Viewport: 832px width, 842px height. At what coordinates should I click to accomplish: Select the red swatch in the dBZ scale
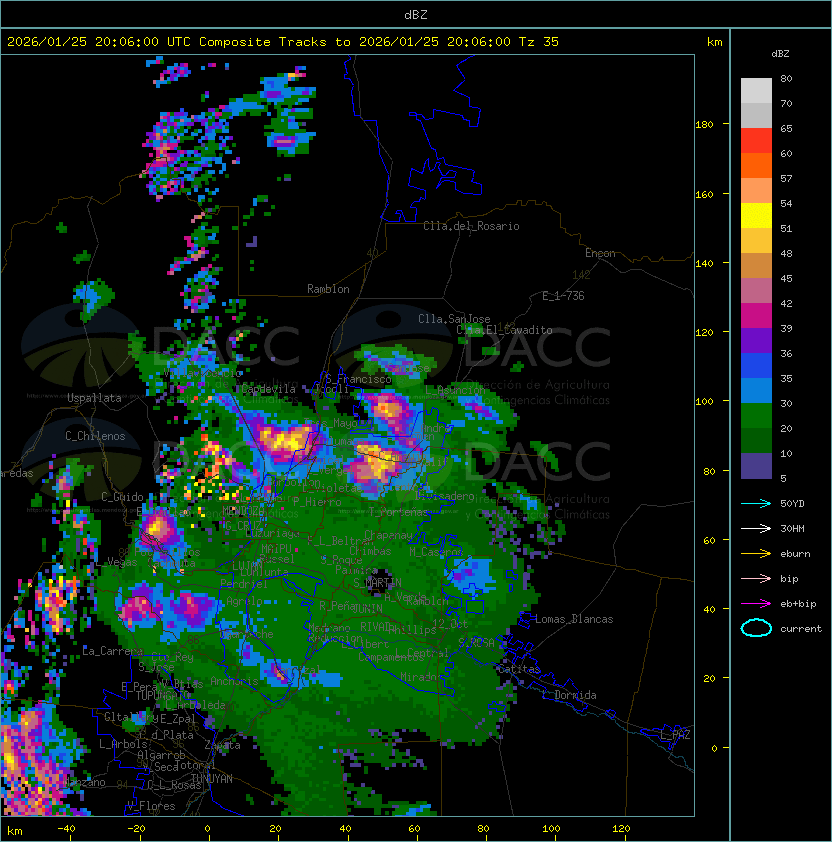[756, 140]
